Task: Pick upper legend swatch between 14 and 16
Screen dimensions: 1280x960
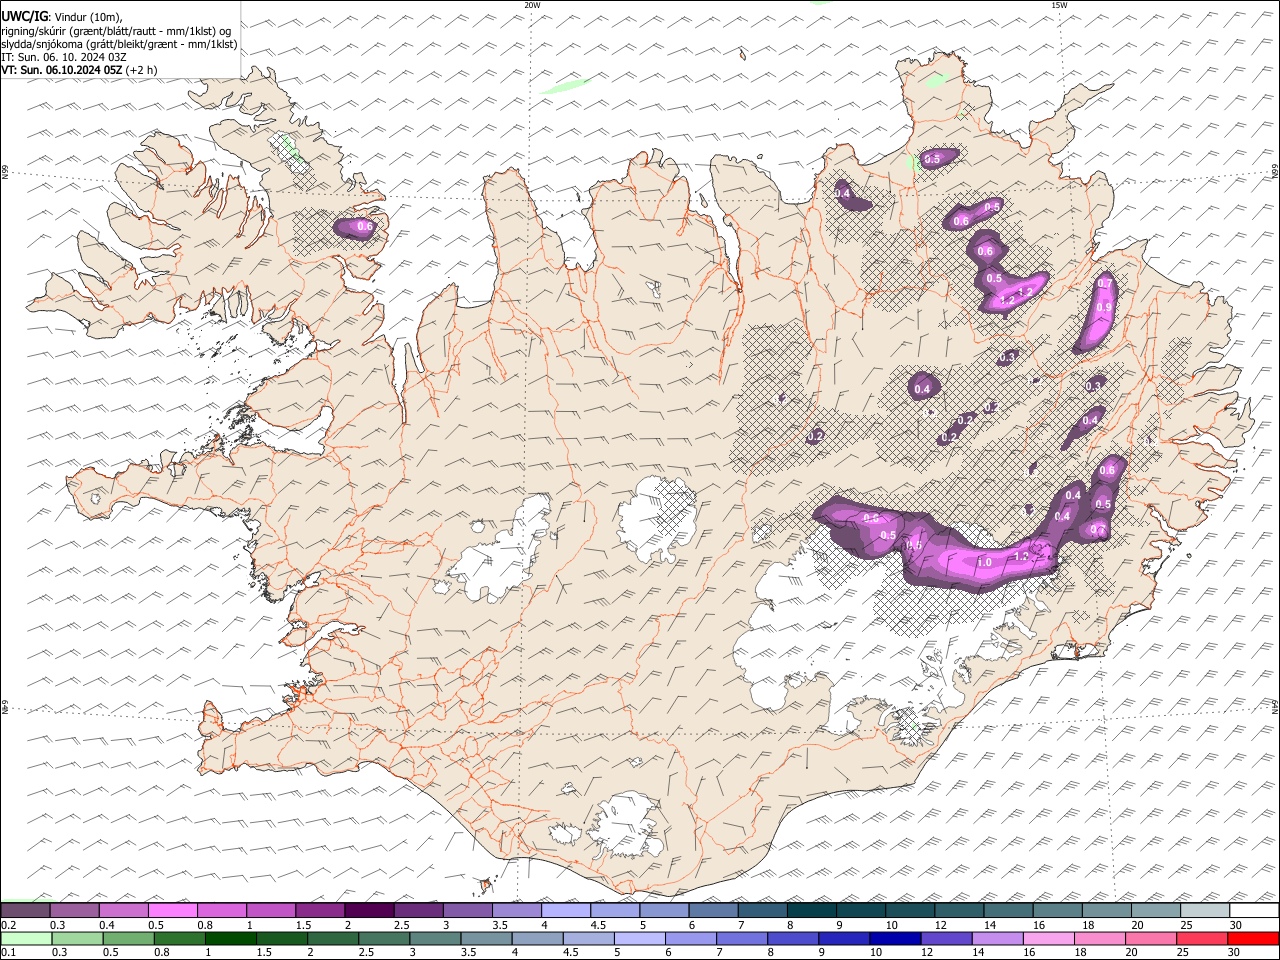Action: point(1009,910)
